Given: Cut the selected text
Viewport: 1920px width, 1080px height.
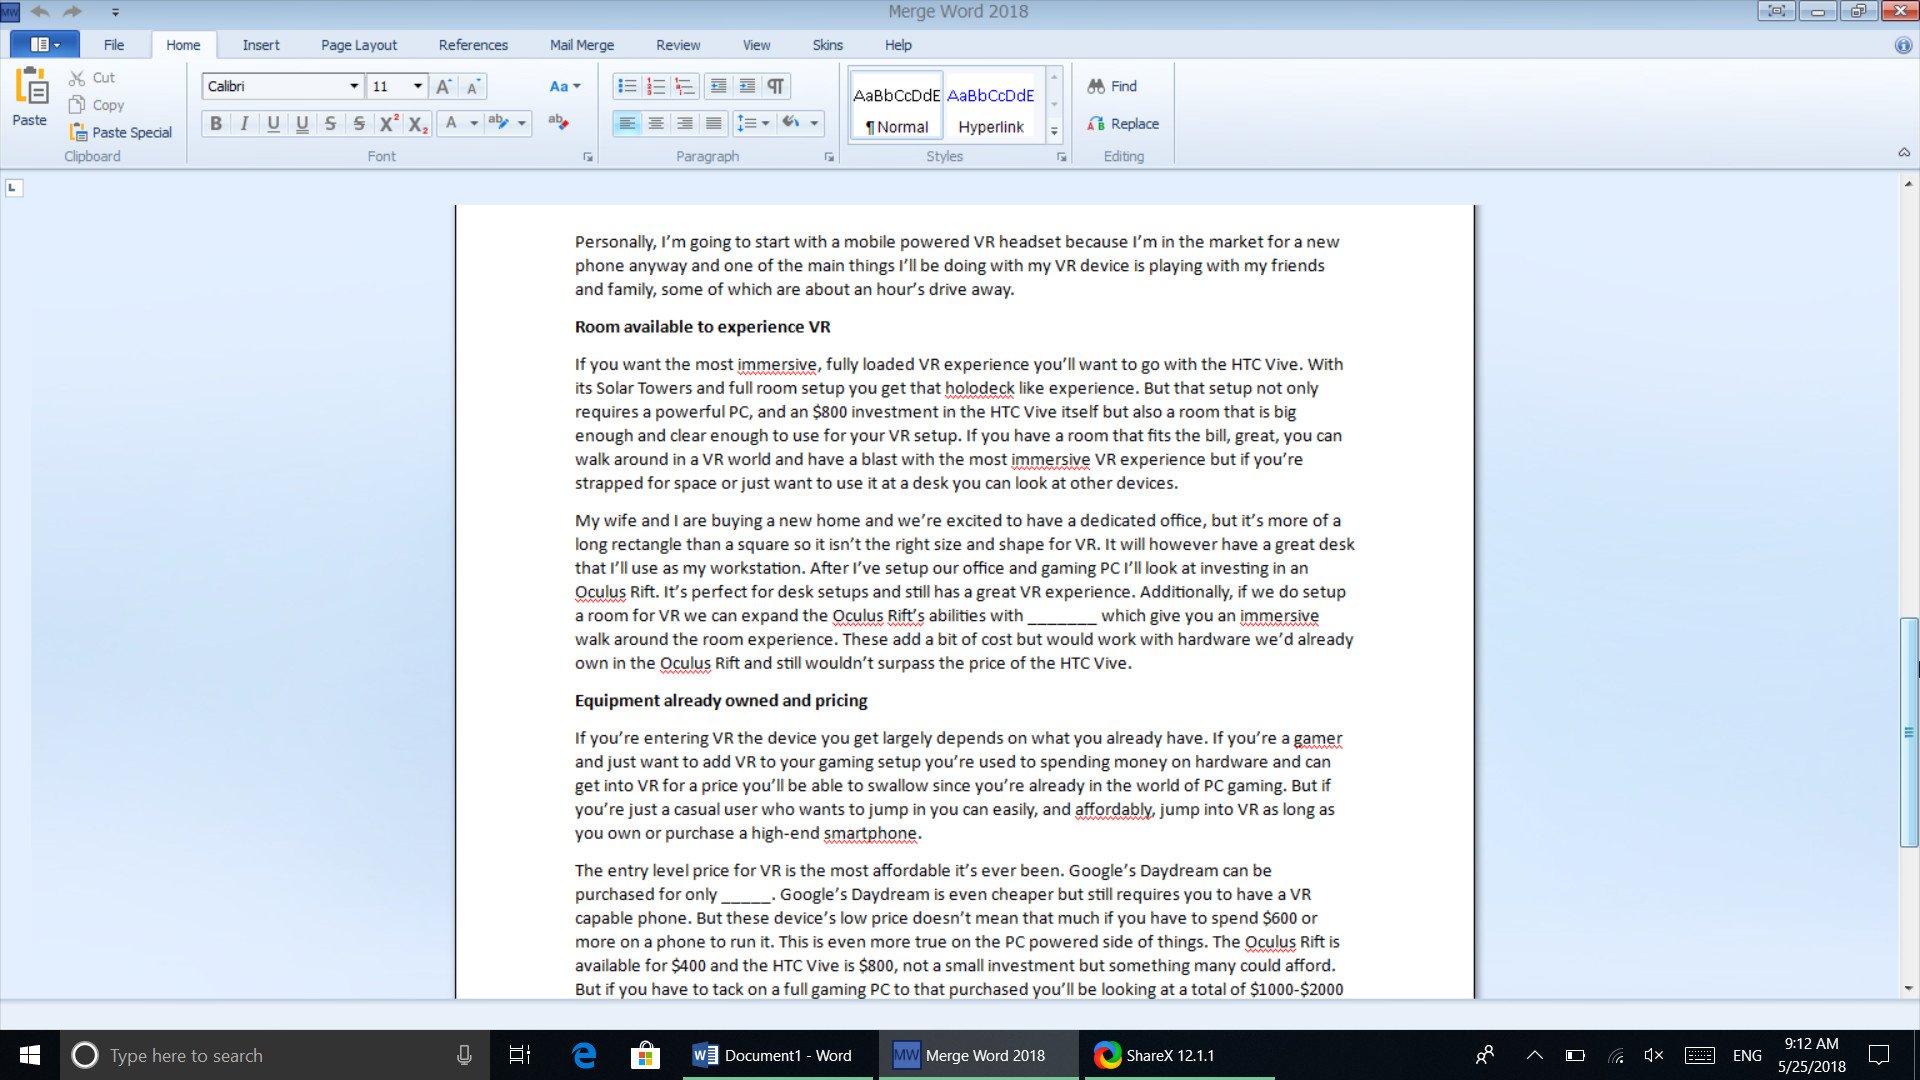Looking at the screenshot, I should (91, 78).
